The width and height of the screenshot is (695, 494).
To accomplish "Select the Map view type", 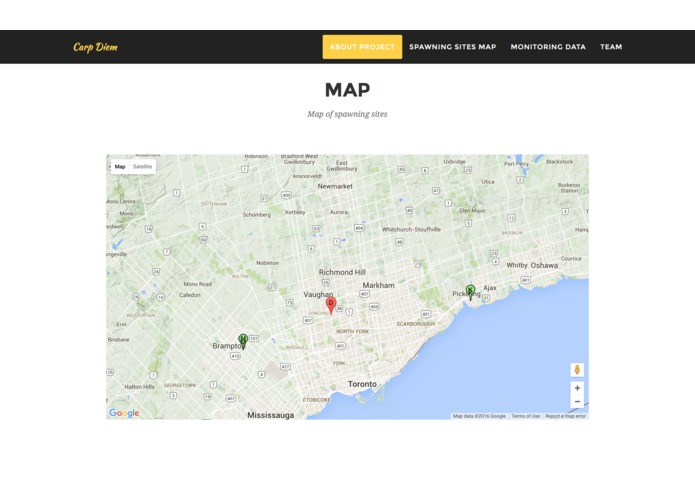I will pos(120,167).
